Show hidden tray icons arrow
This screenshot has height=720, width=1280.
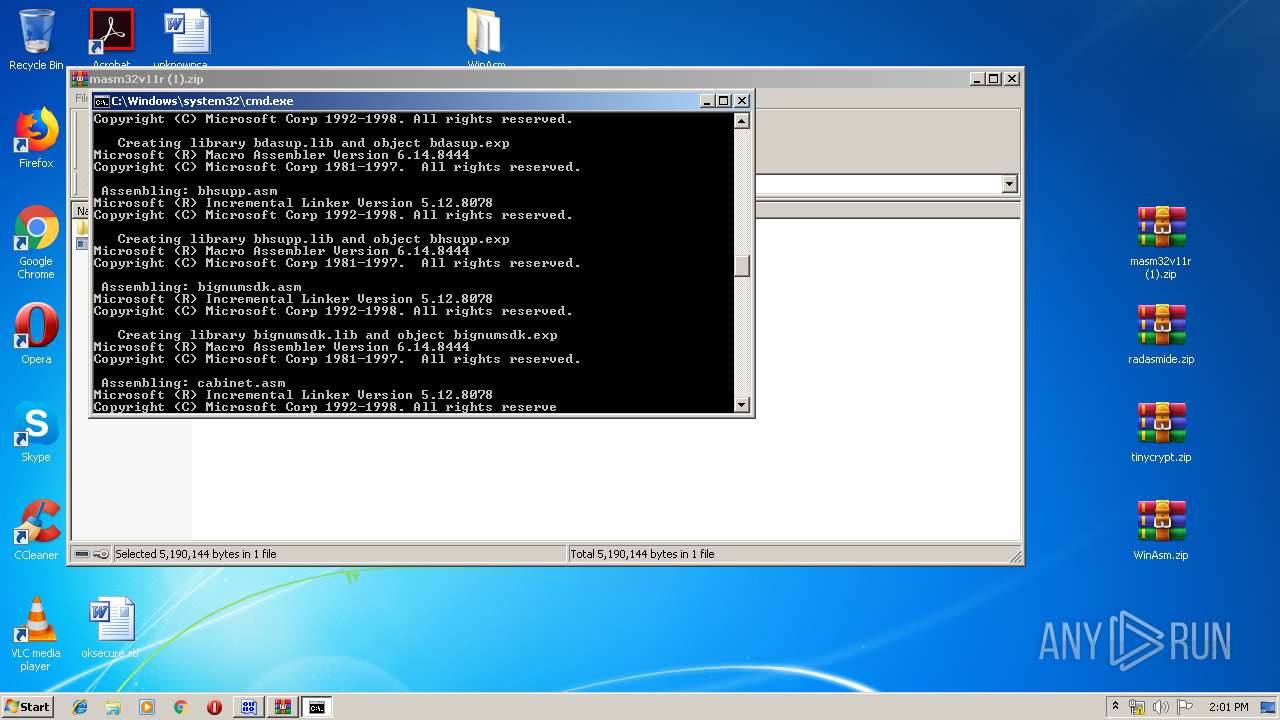point(1115,707)
